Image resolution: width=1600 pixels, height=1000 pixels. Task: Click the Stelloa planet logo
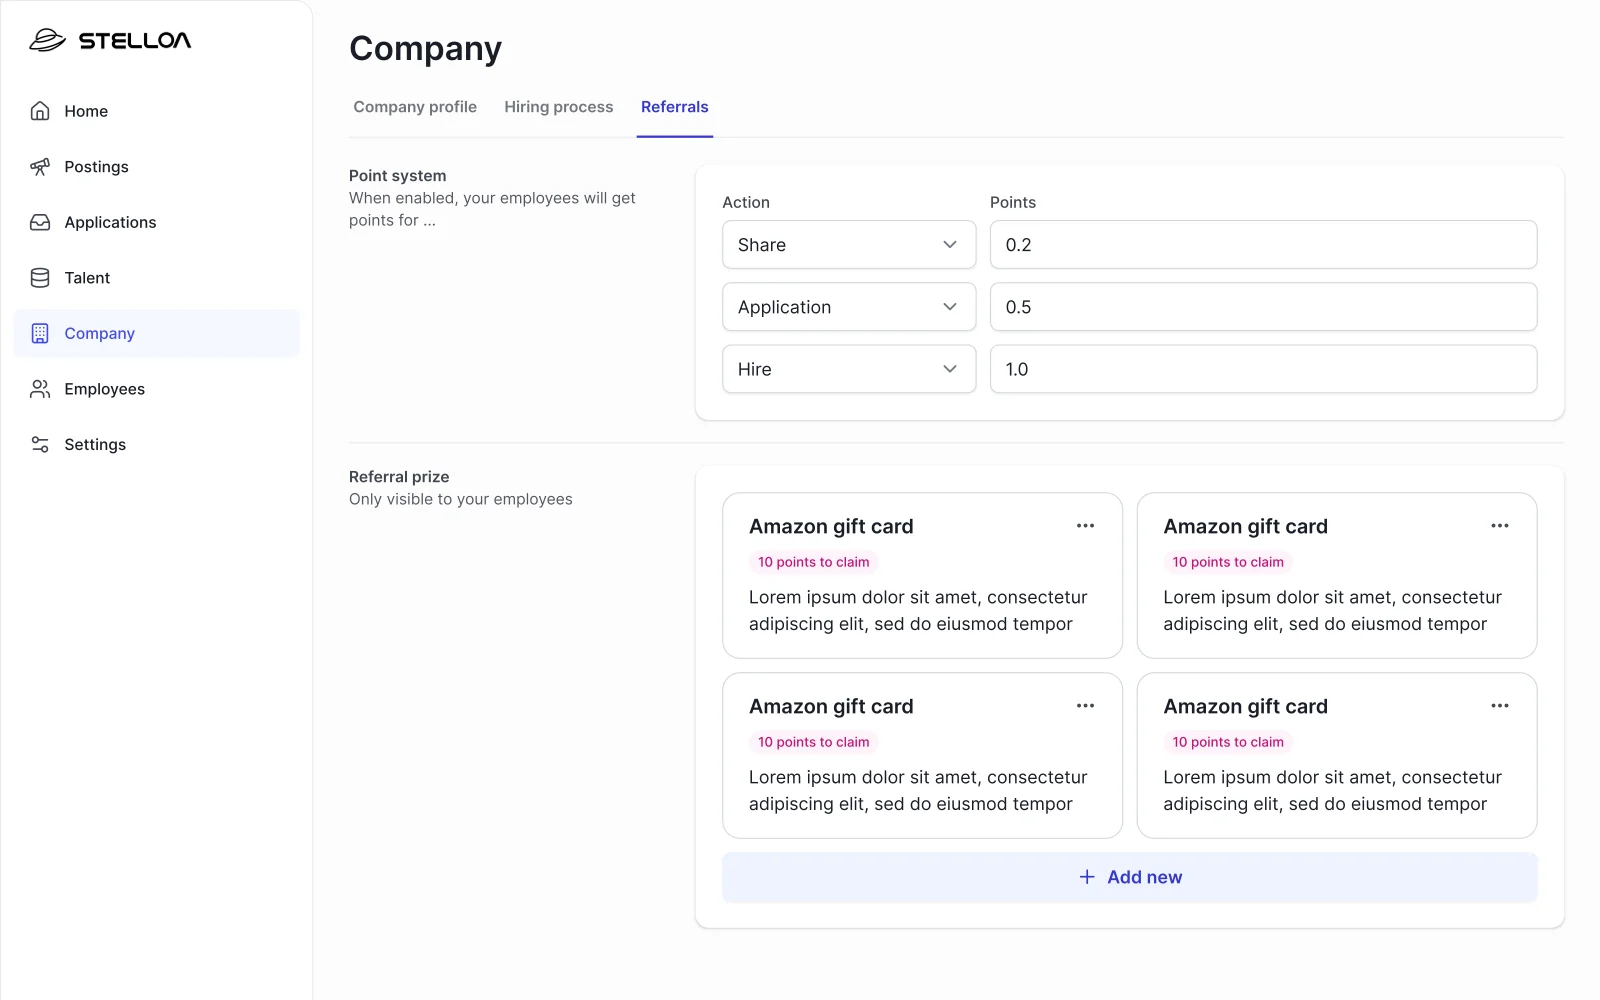[45, 40]
